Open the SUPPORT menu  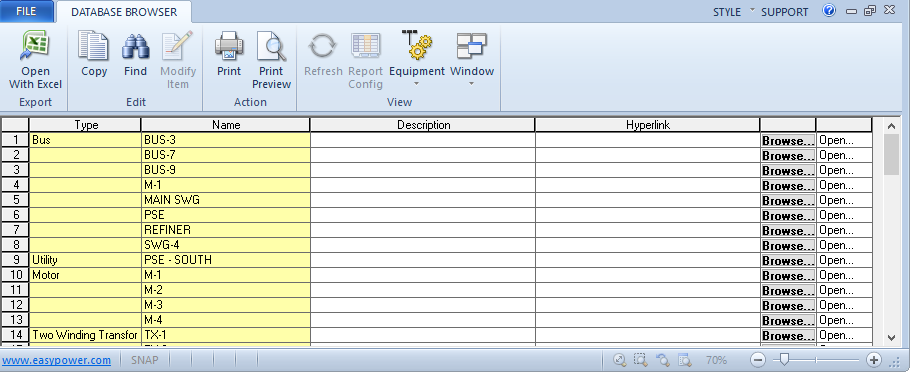(785, 12)
